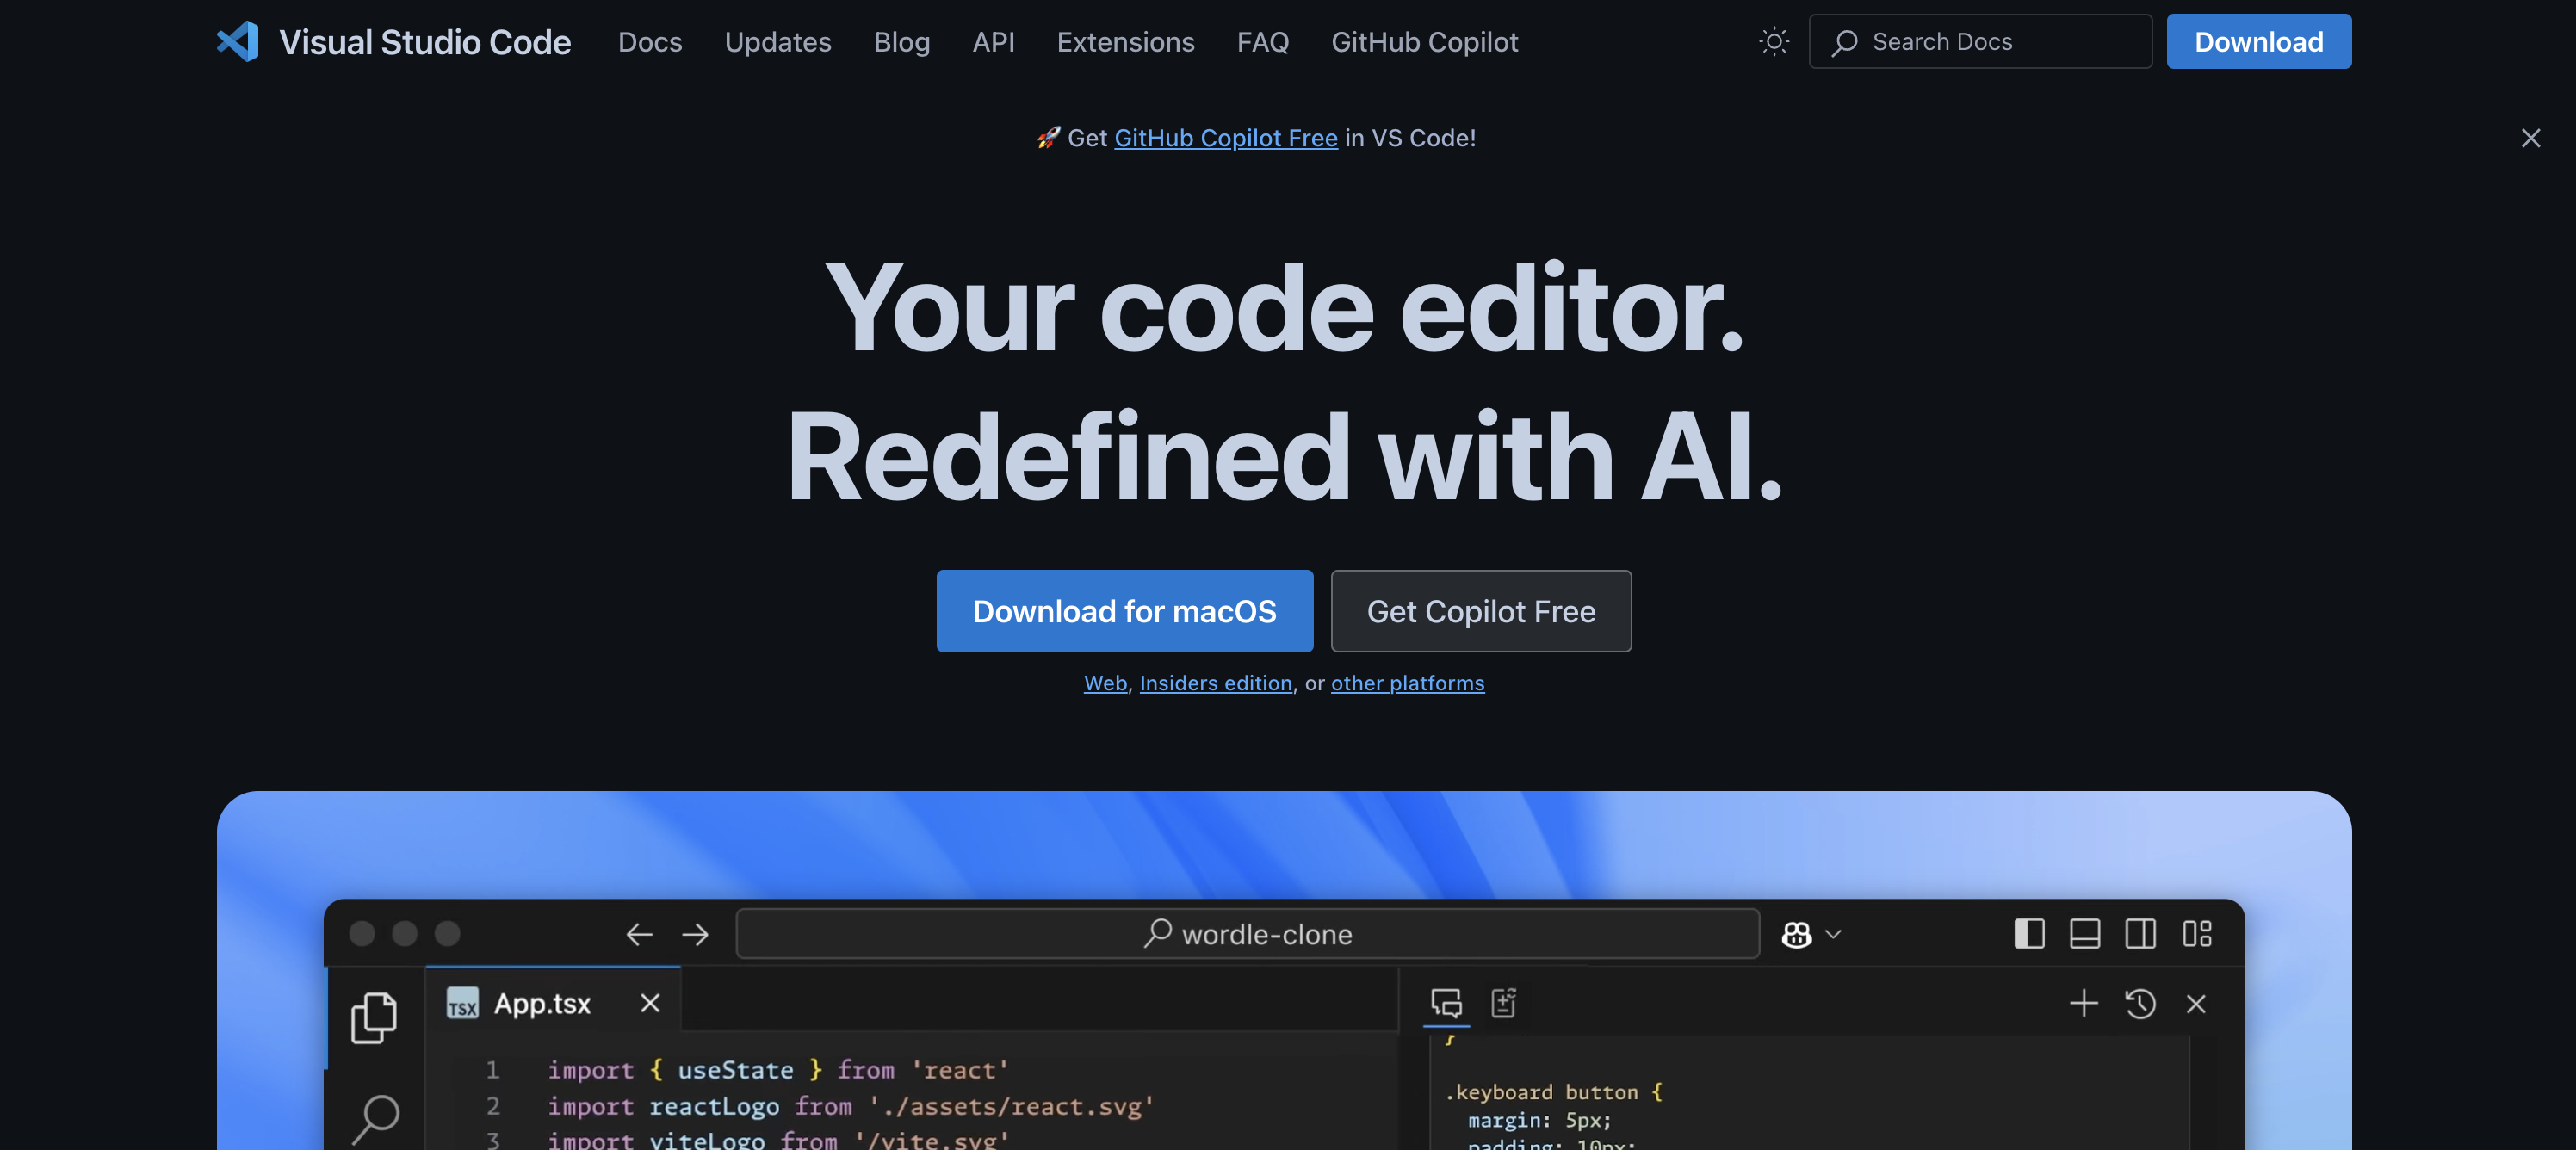Click code line importing reactLogo from './assets/react.svg'
This screenshot has height=1150, width=2576.
click(850, 1106)
